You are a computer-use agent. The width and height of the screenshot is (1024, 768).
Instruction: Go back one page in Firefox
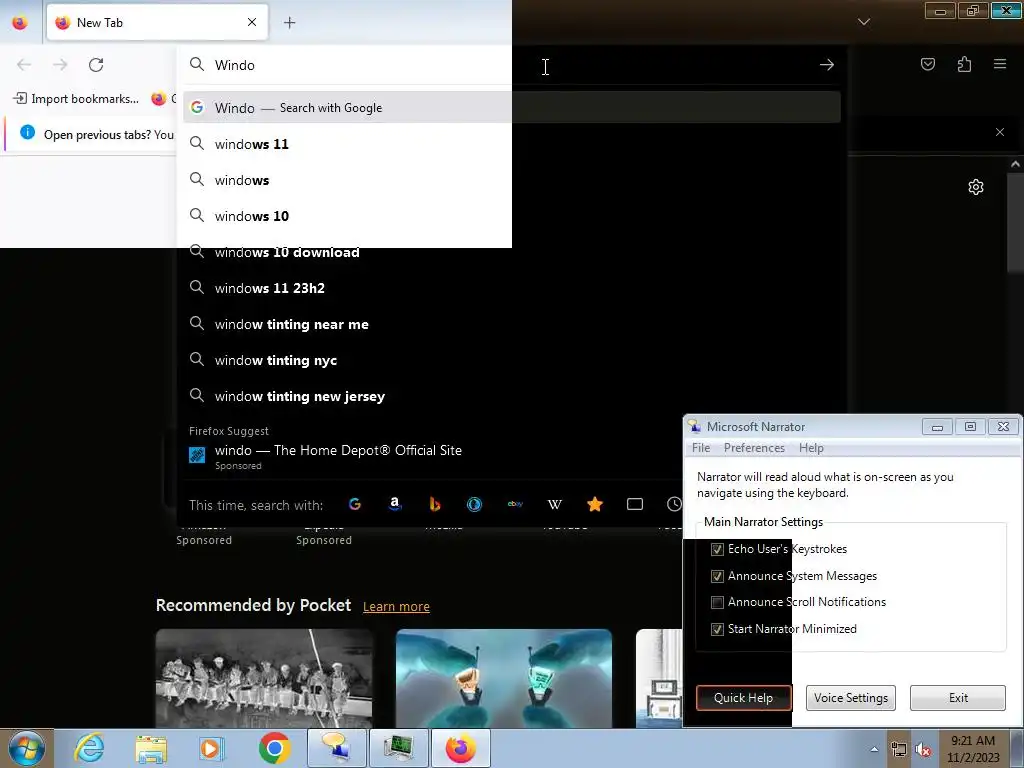click(x=24, y=65)
